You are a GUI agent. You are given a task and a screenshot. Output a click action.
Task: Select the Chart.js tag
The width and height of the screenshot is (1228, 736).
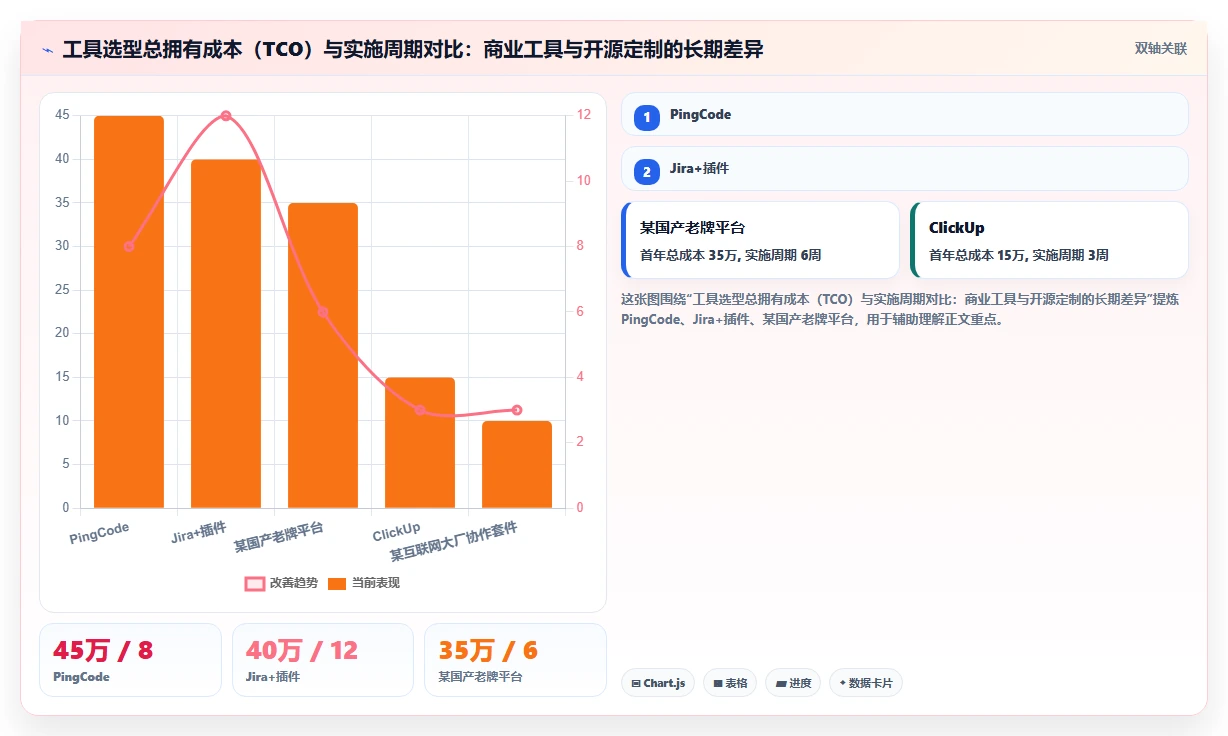point(658,683)
